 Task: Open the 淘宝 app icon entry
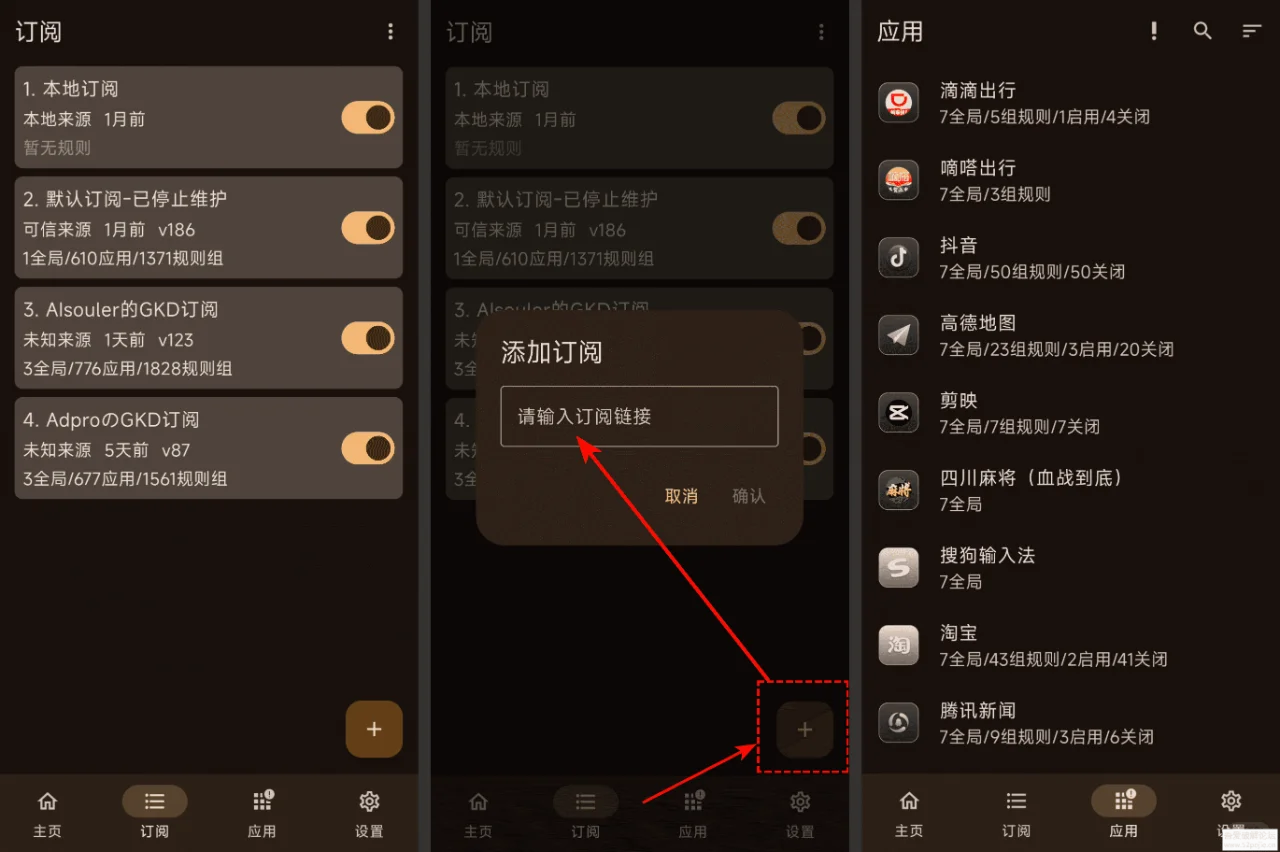pos(898,645)
